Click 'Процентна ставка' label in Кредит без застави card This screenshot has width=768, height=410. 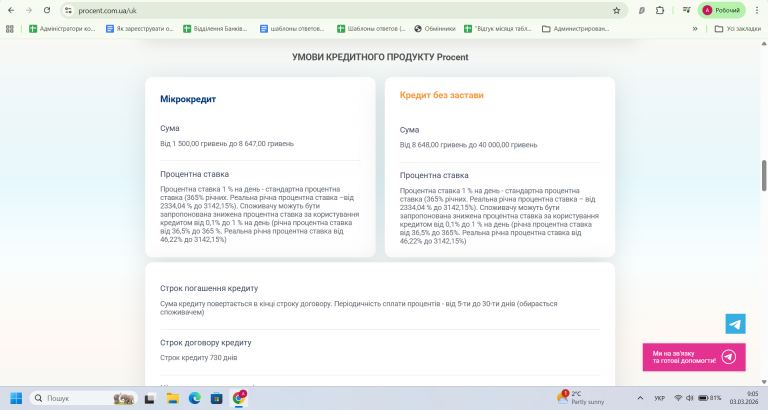point(434,175)
